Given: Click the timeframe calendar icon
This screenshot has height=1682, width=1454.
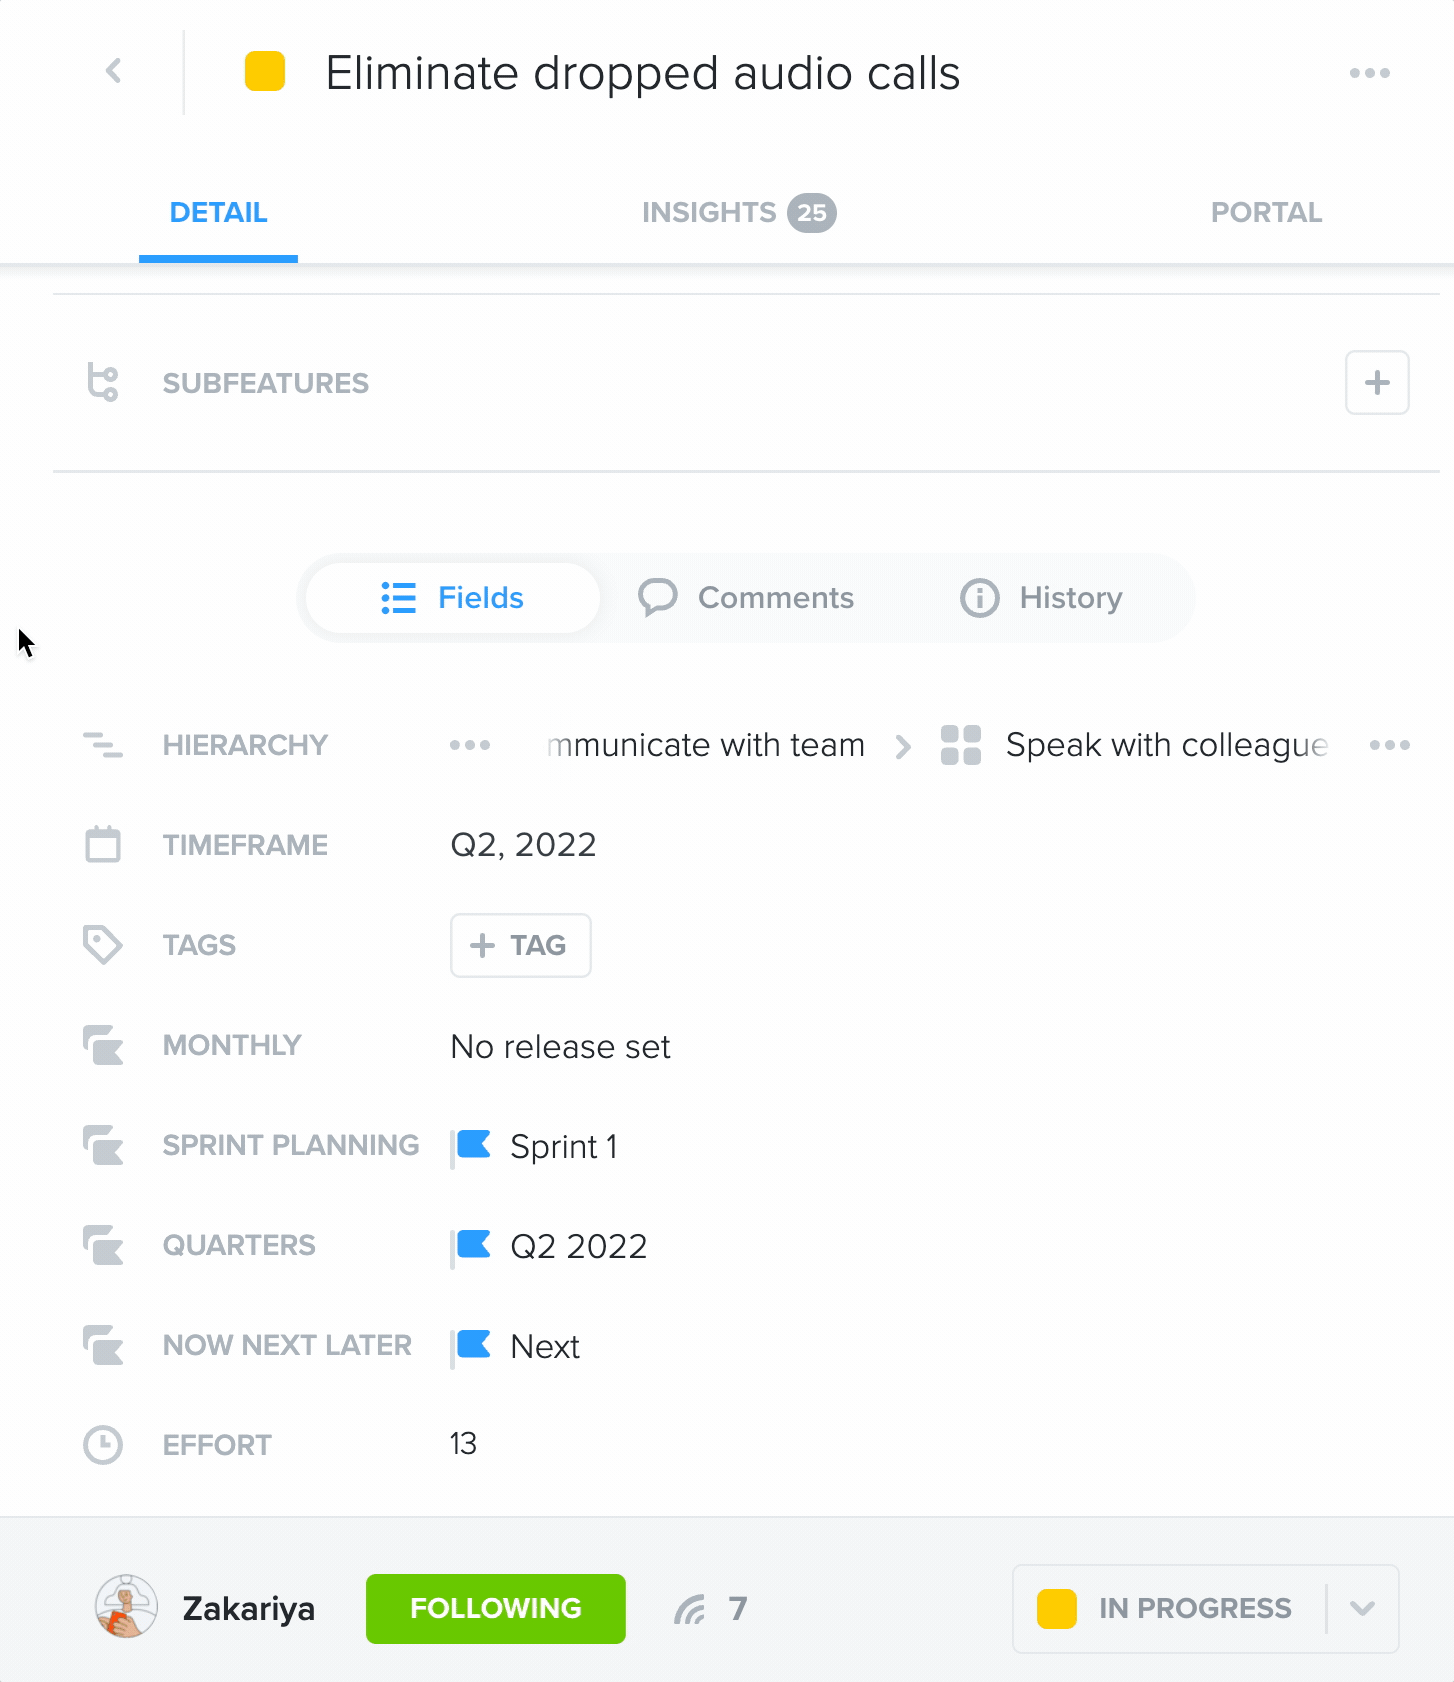Looking at the screenshot, I should pos(103,844).
